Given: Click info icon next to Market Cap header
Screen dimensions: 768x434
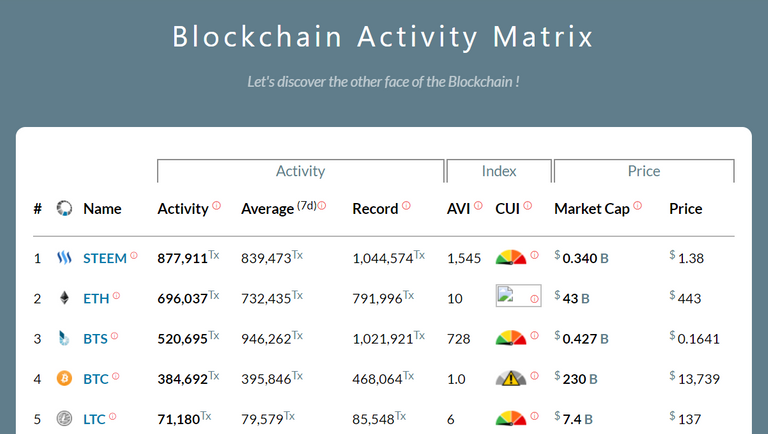Looking at the screenshot, I should pos(638,205).
